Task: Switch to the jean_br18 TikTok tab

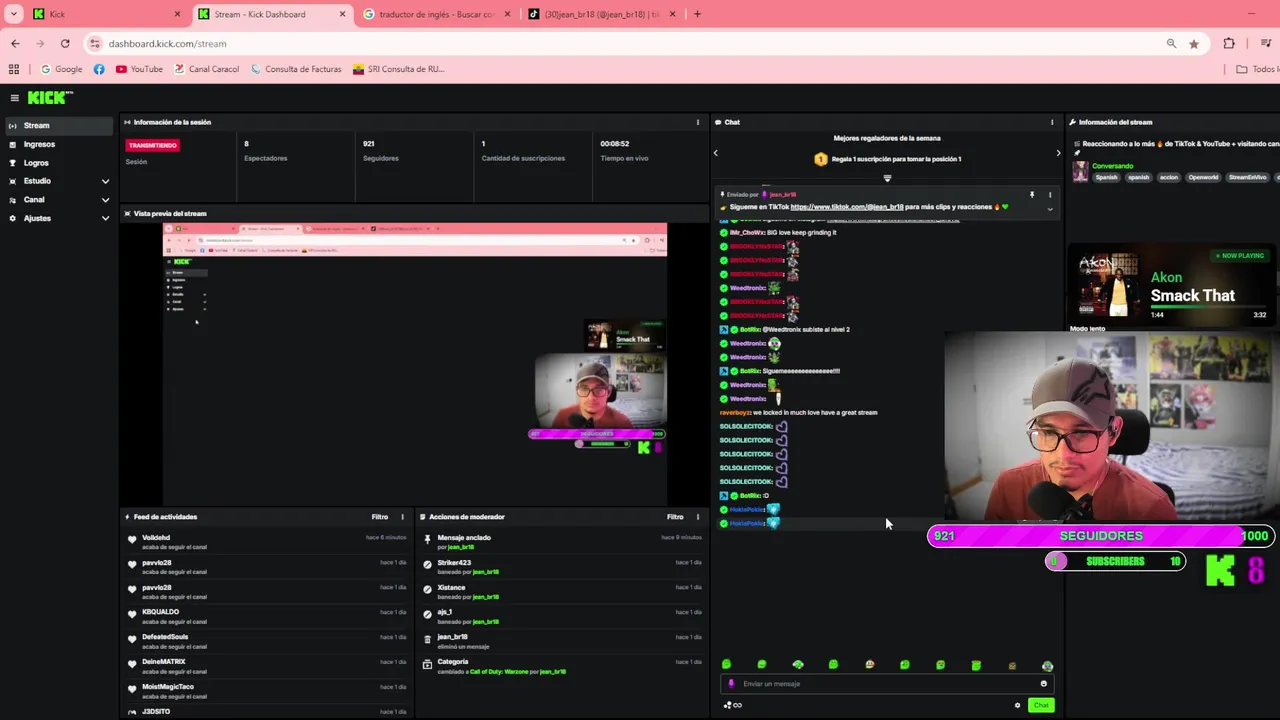Action: (x=602, y=14)
